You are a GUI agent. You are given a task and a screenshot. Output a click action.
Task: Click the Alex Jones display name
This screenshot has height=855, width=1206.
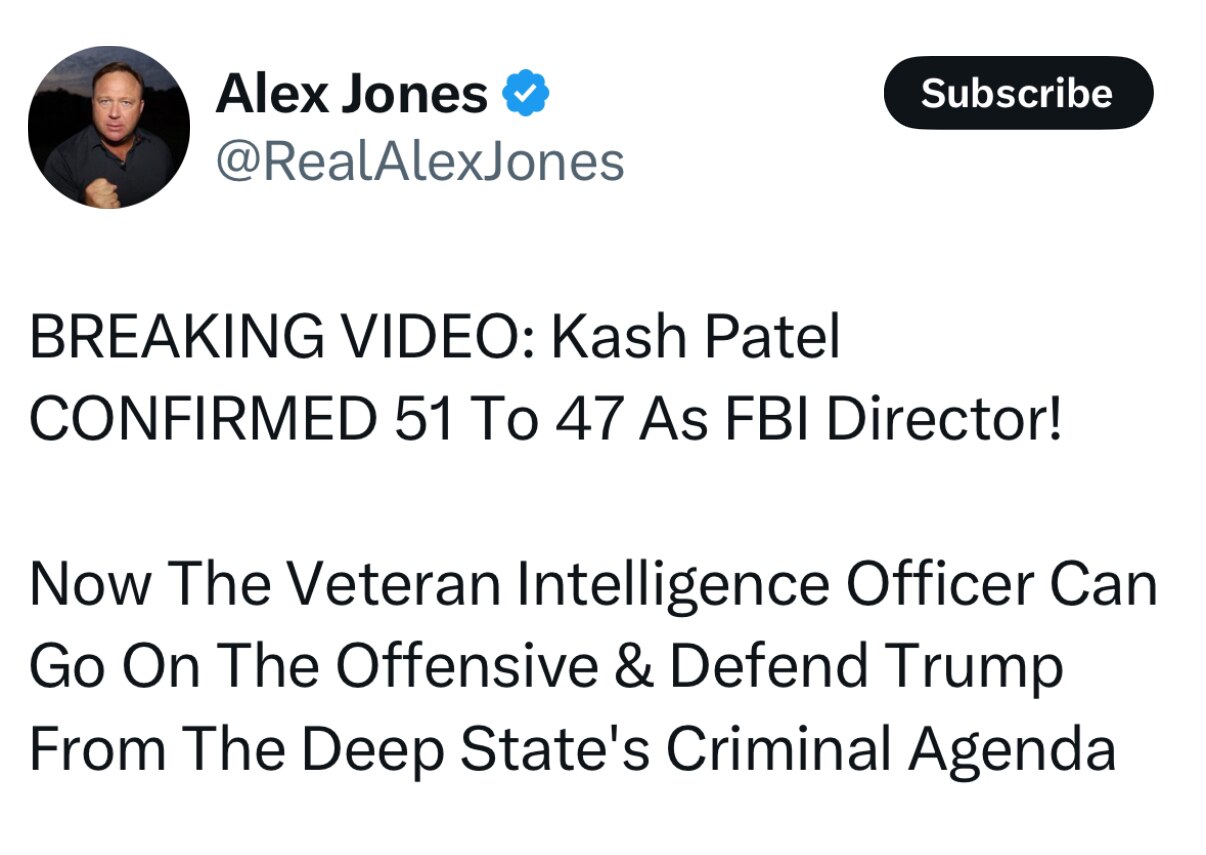click(x=350, y=91)
